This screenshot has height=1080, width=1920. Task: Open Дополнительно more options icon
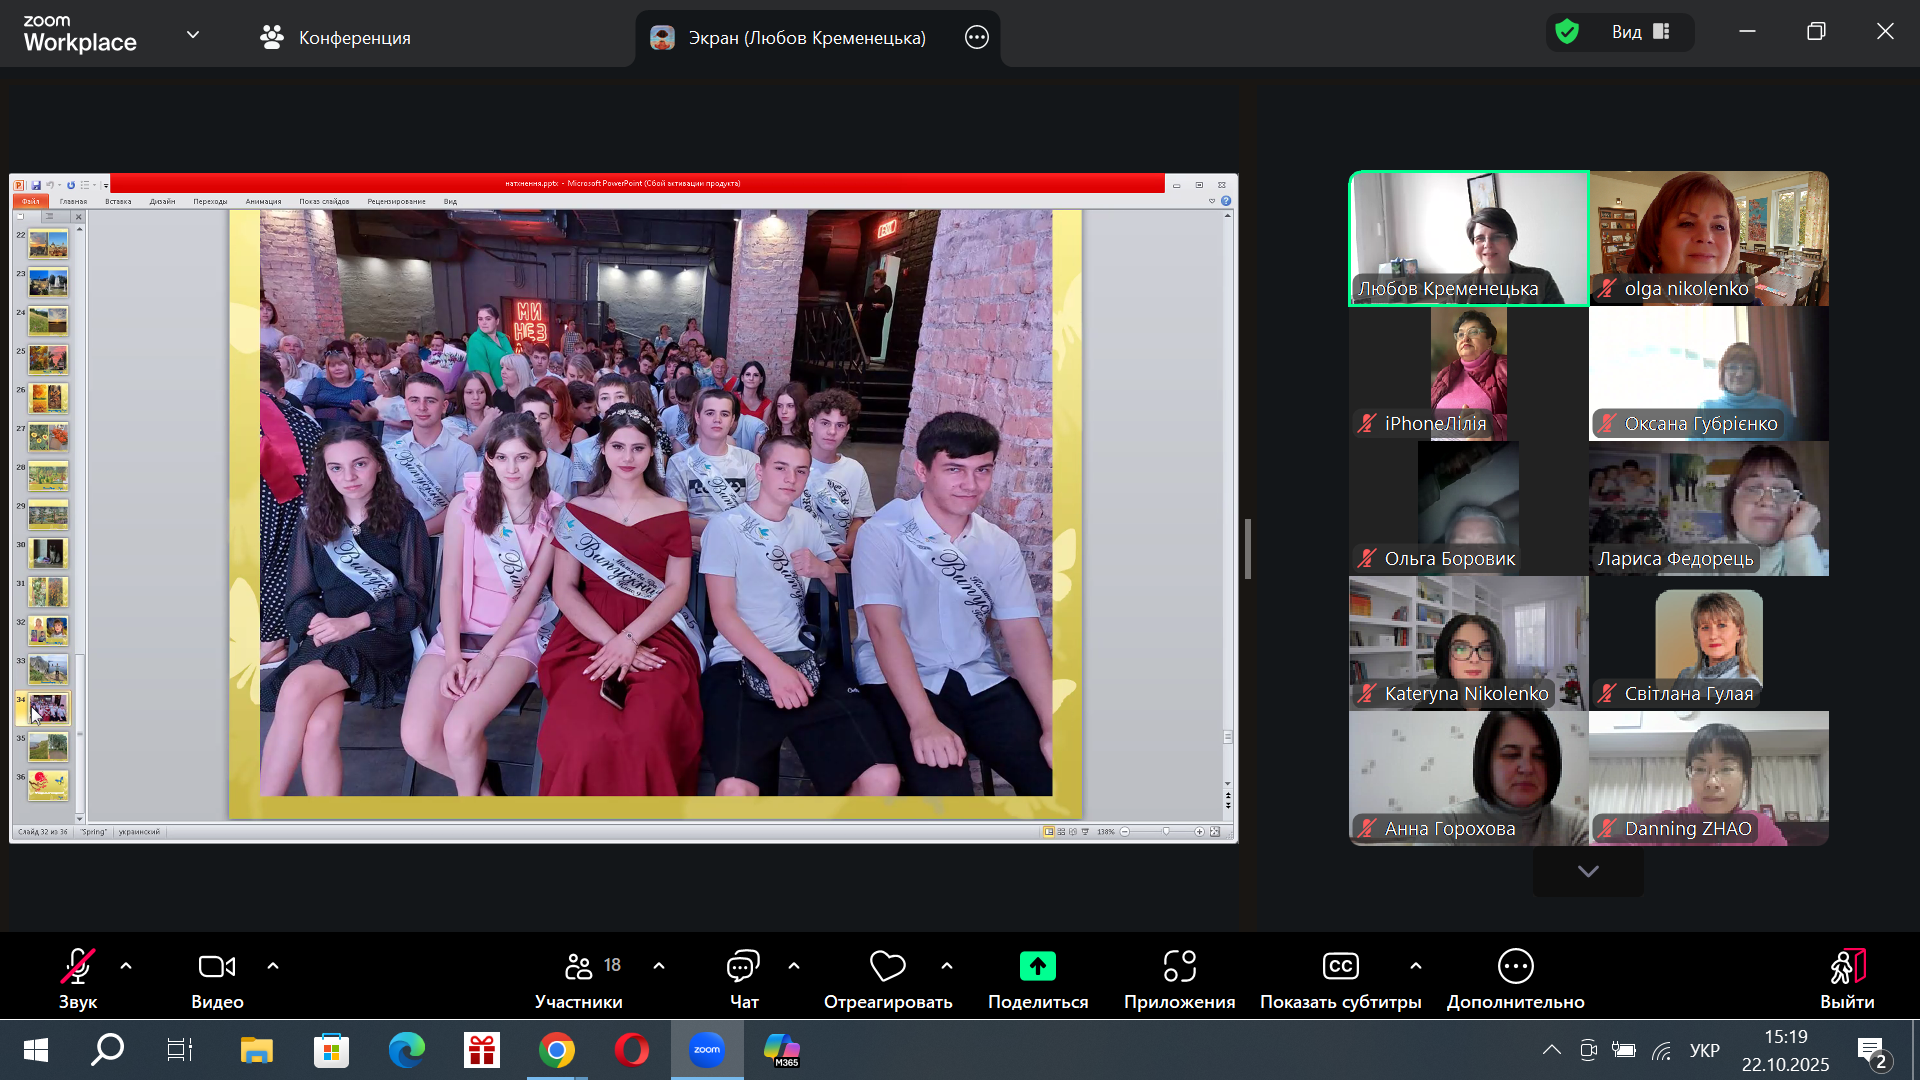(x=1515, y=966)
